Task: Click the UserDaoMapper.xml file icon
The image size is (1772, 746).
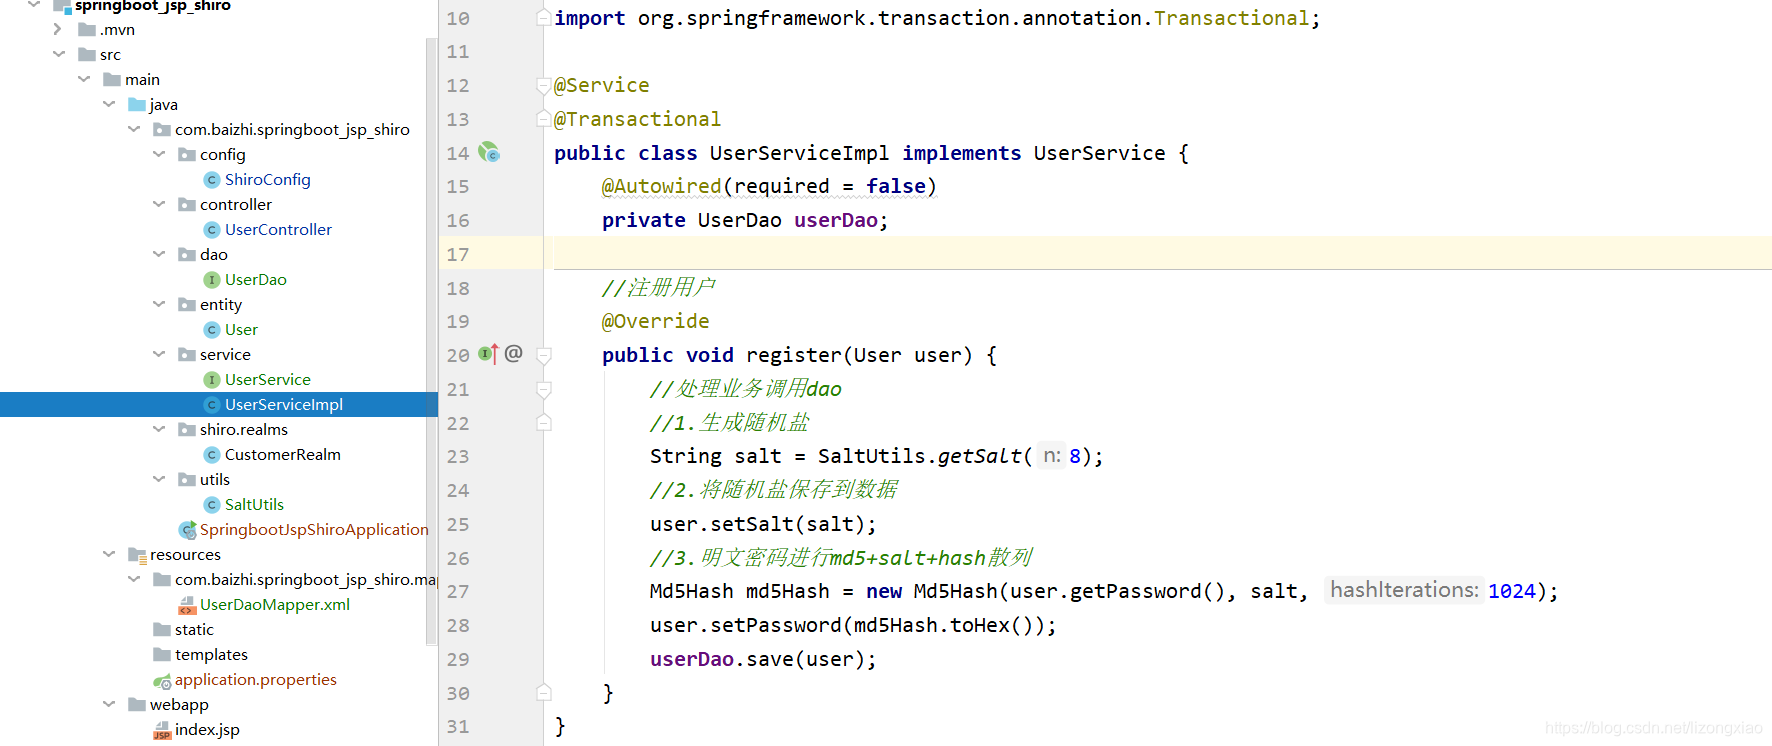Action: coord(187,605)
